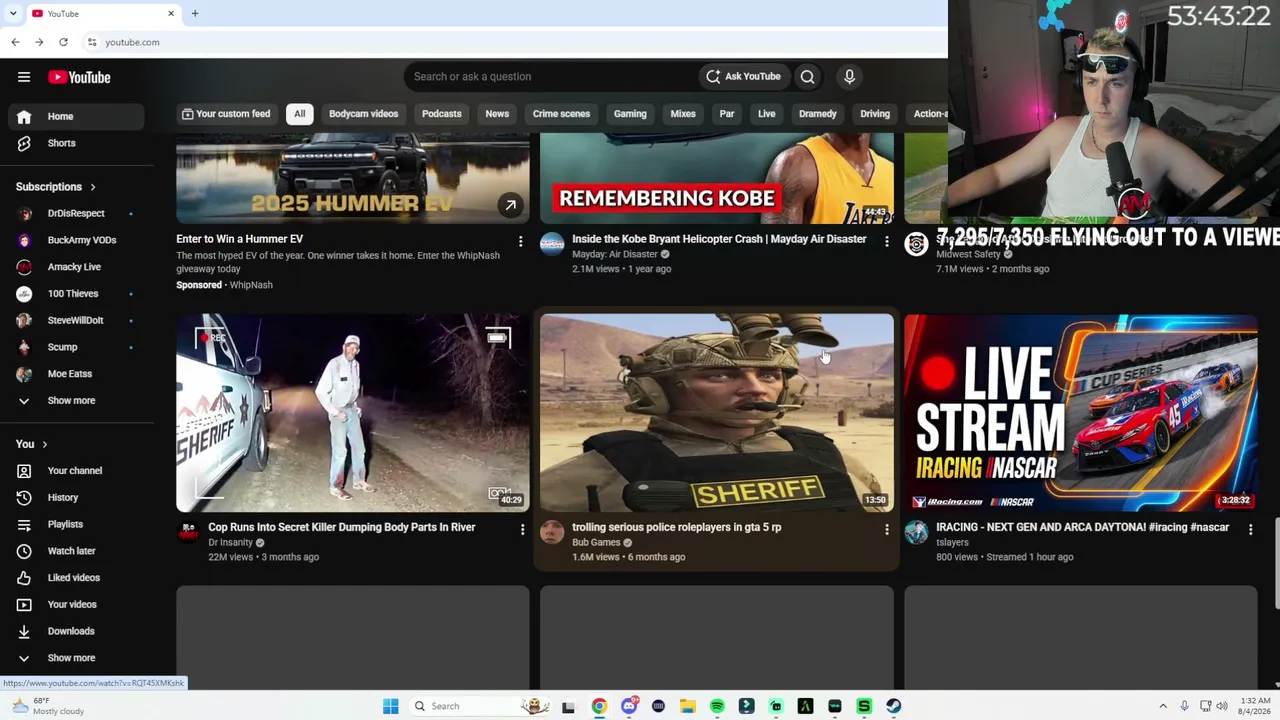Open File Explorer from the taskbar

coord(688,706)
